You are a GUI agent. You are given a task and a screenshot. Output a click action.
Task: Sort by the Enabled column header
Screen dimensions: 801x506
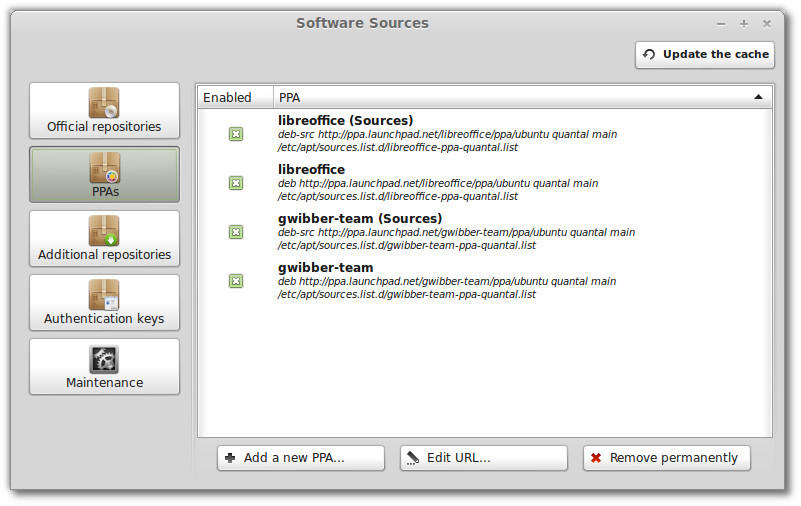[235, 97]
